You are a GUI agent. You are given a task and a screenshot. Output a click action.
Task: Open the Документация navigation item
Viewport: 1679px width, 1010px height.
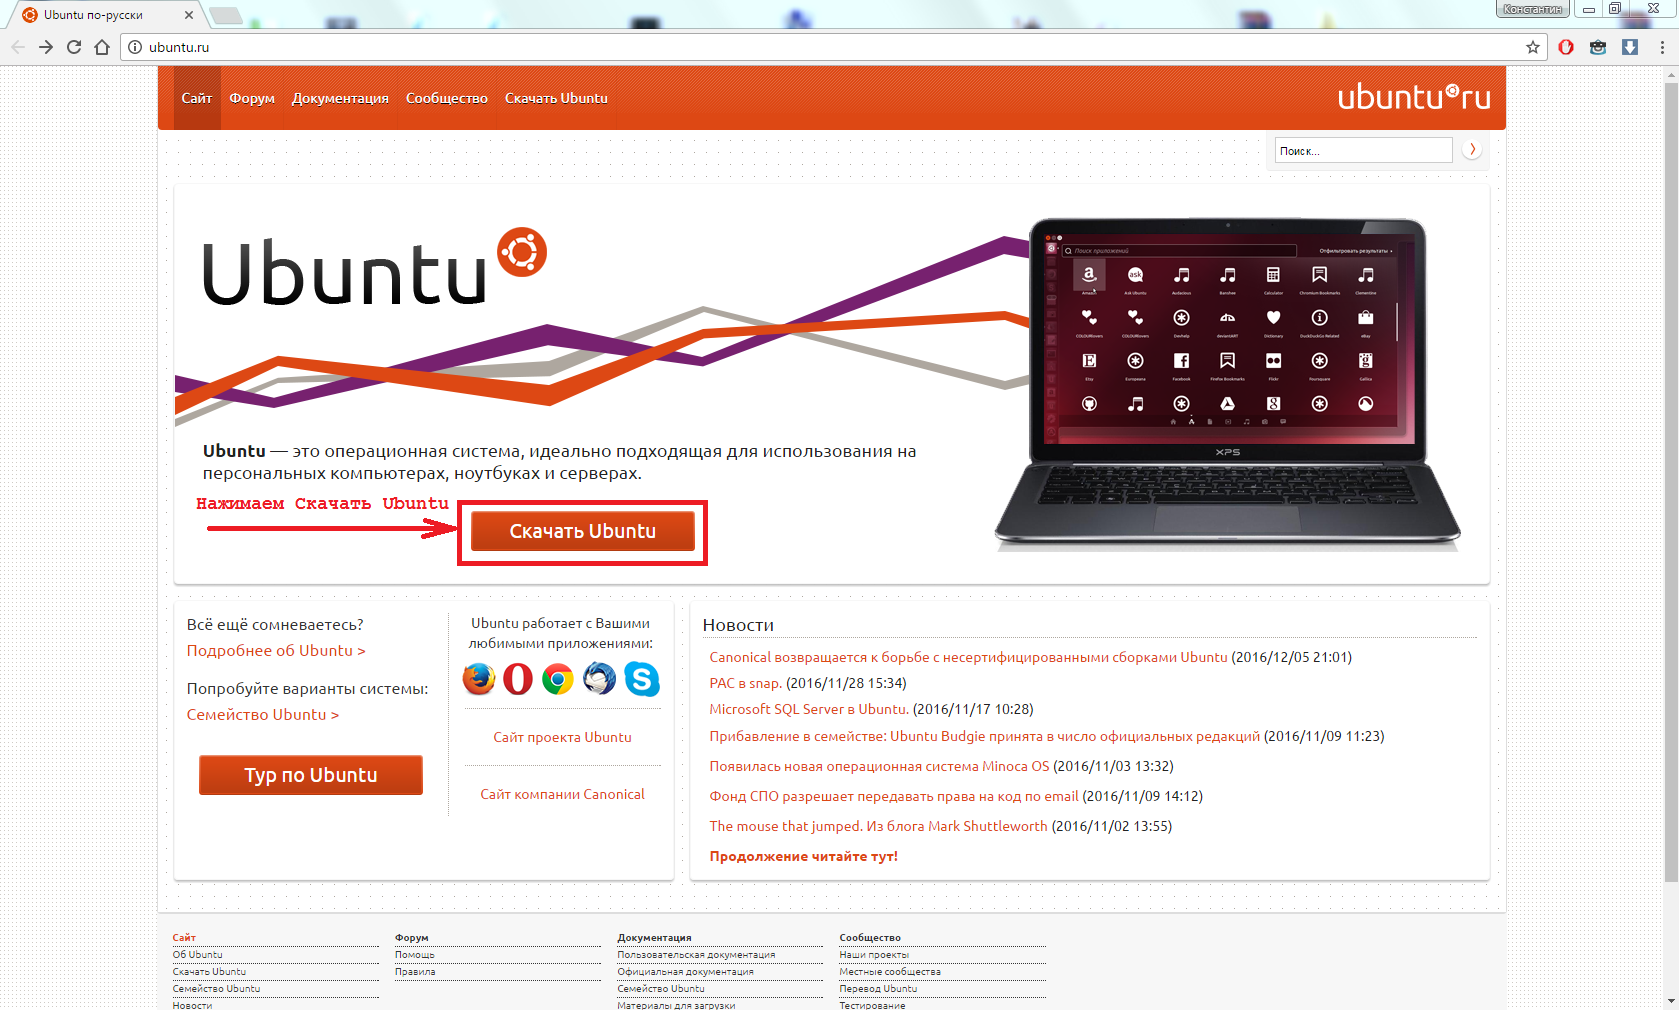click(x=340, y=98)
